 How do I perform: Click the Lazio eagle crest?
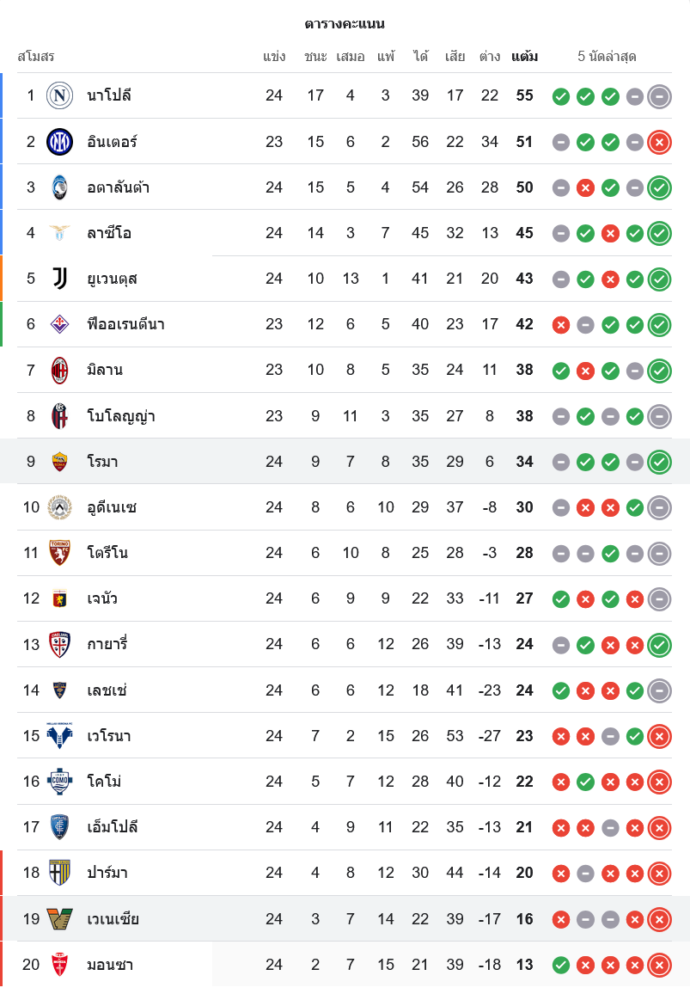tap(60, 233)
